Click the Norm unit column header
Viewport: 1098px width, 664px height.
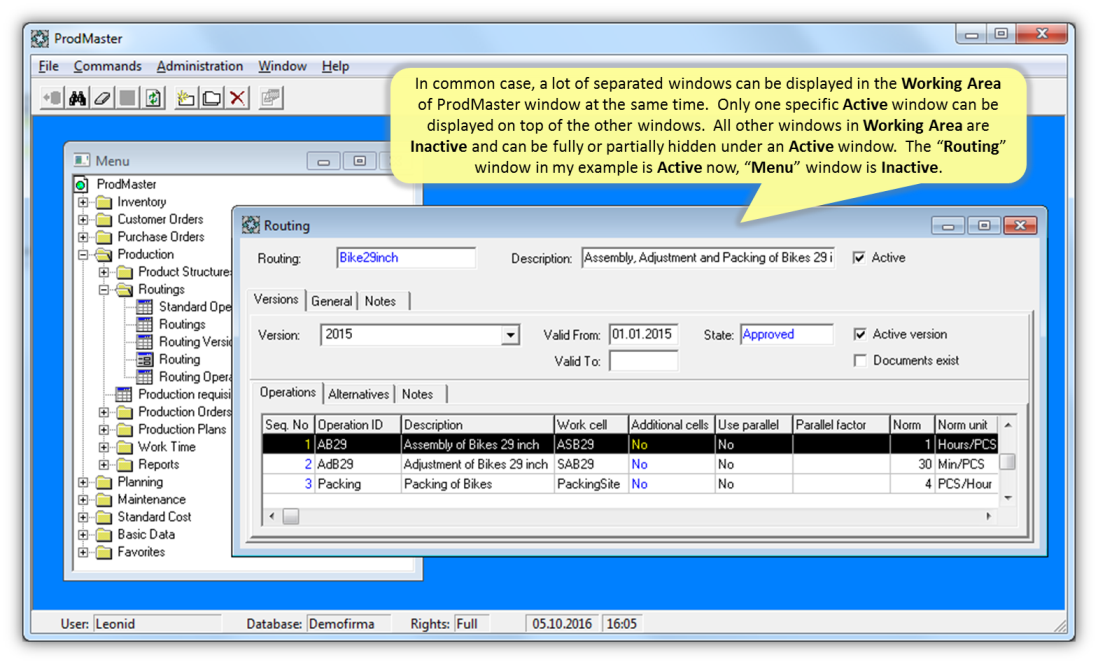(x=966, y=424)
